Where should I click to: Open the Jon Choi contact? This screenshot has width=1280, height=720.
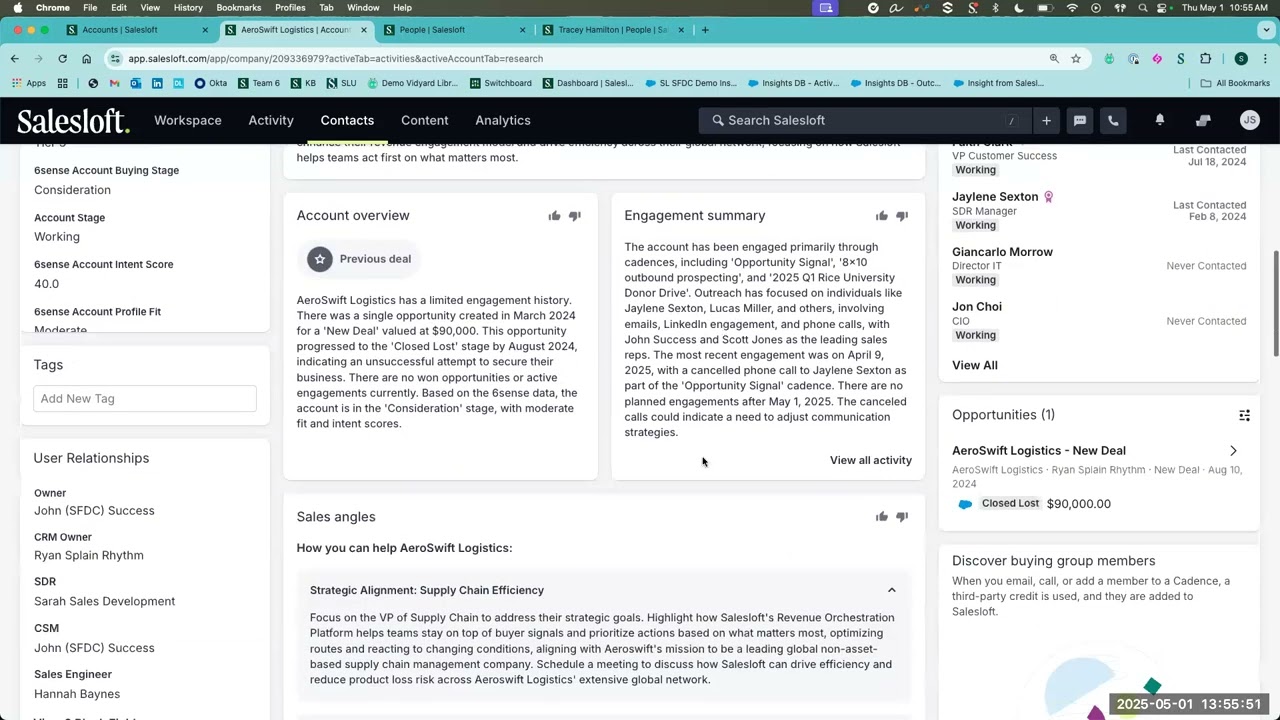pos(977,307)
